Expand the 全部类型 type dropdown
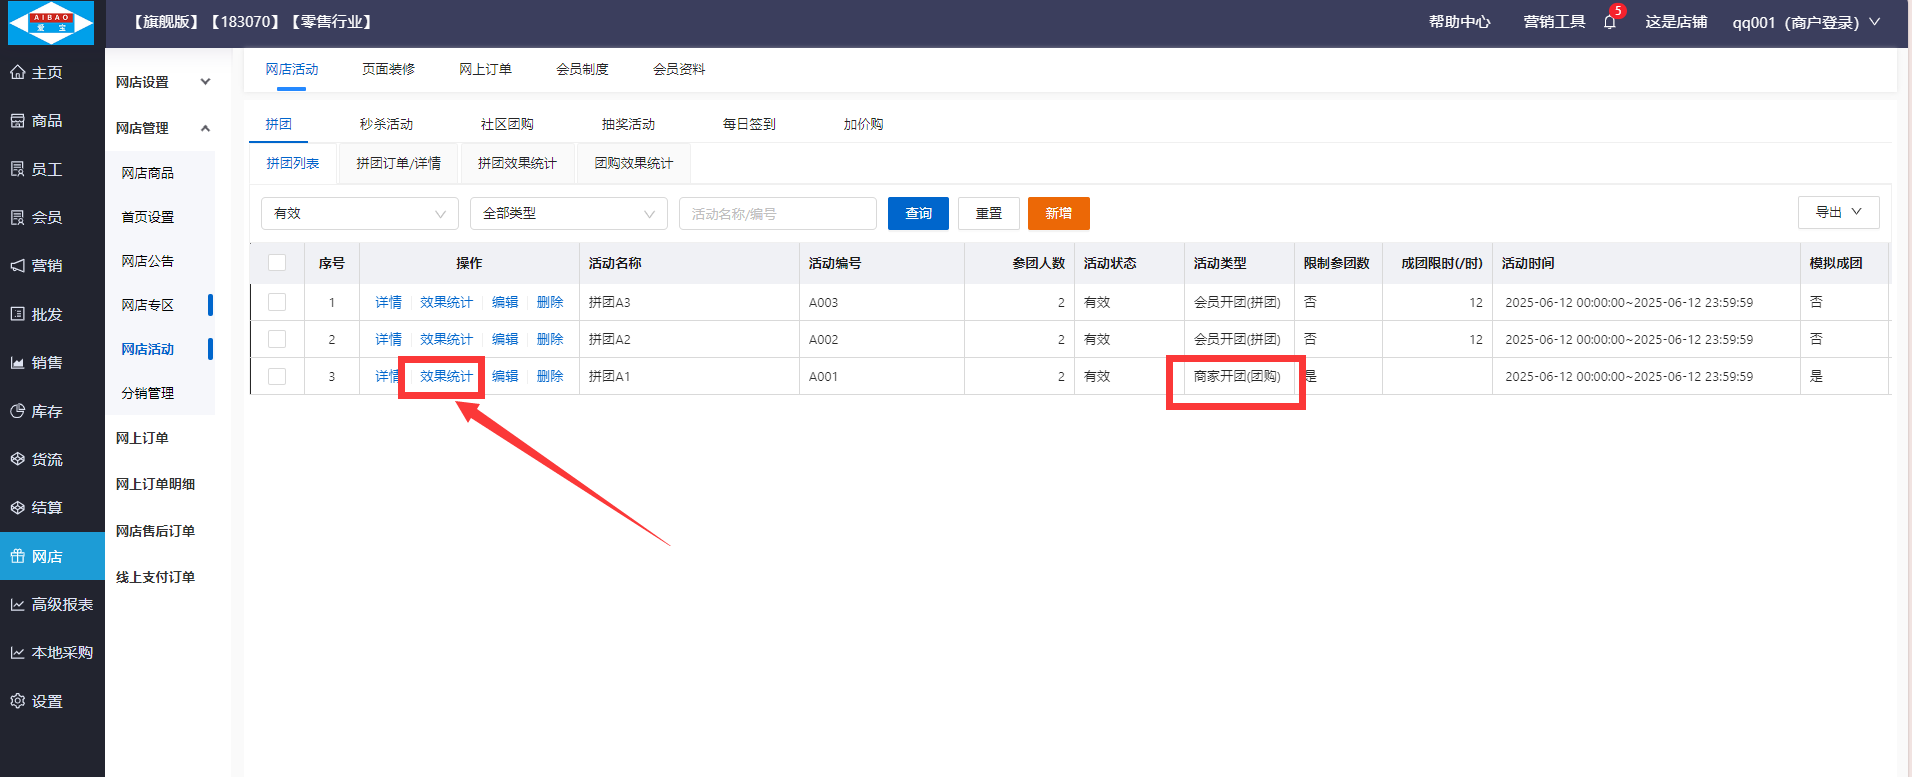The height and width of the screenshot is (777, 1912). [x=568, y=214]
